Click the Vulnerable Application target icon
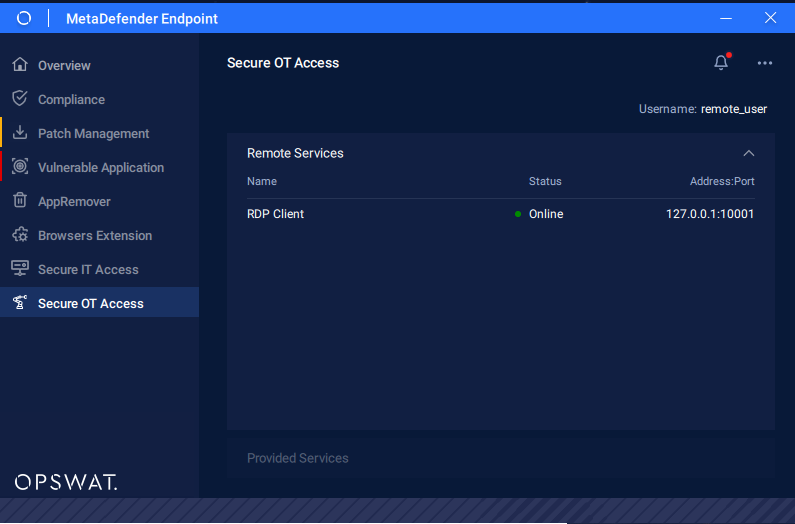Image resolution: width=795 pixels, height=524 pixels. [x=20, y=166]
